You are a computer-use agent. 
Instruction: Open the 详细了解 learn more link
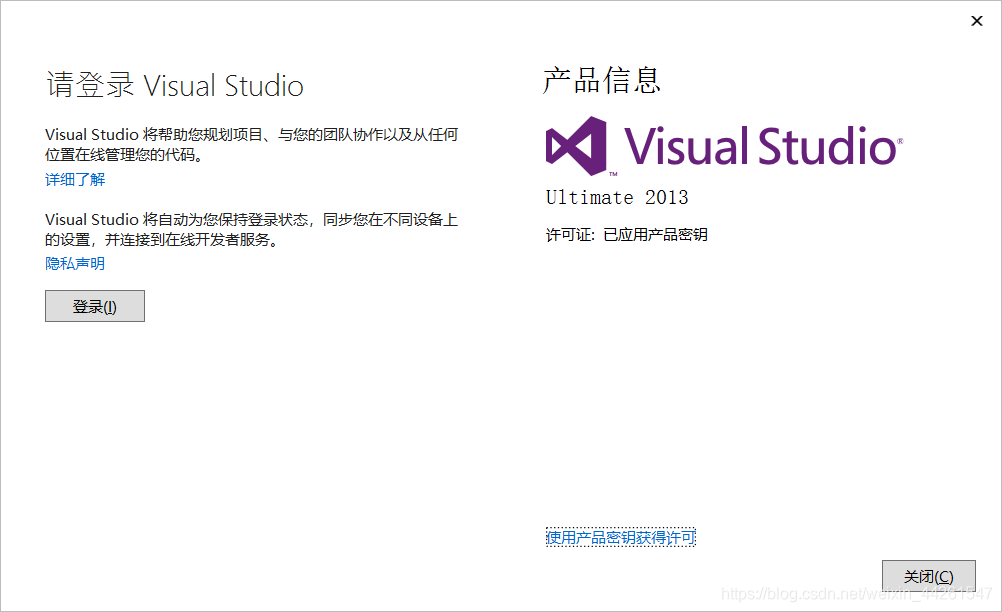[75, 180]
